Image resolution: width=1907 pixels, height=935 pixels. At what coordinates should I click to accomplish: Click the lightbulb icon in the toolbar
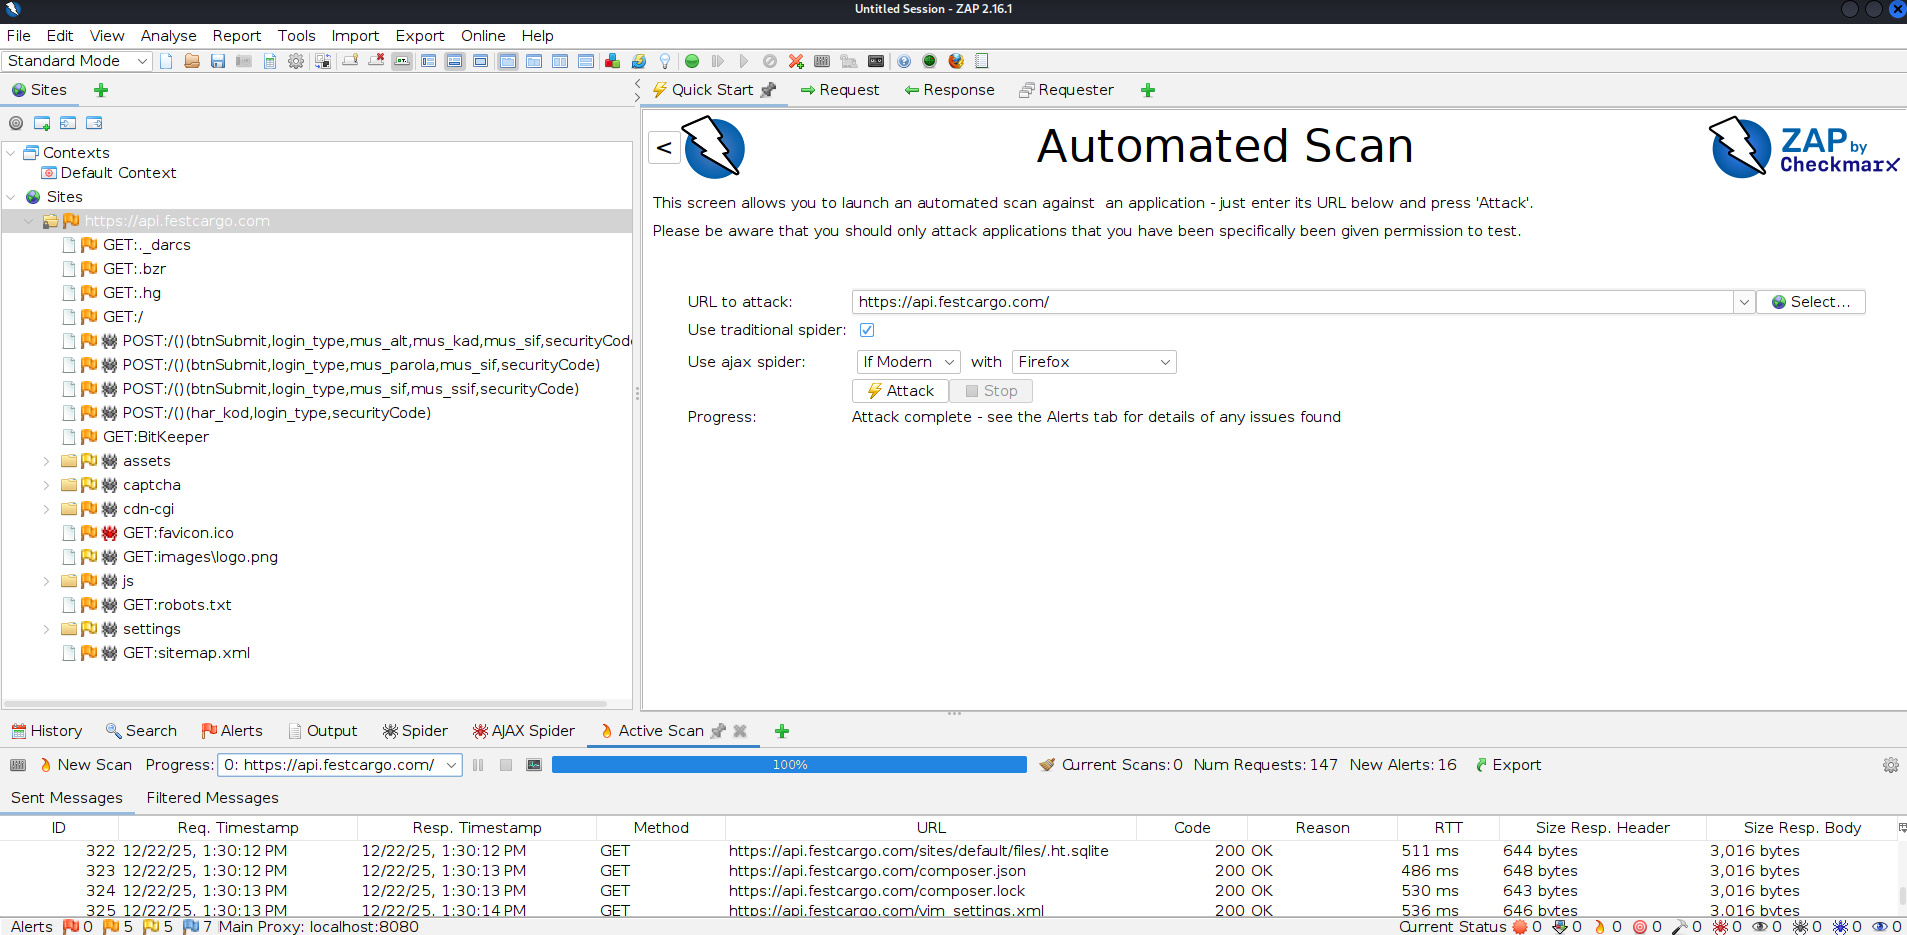point(664,61)
